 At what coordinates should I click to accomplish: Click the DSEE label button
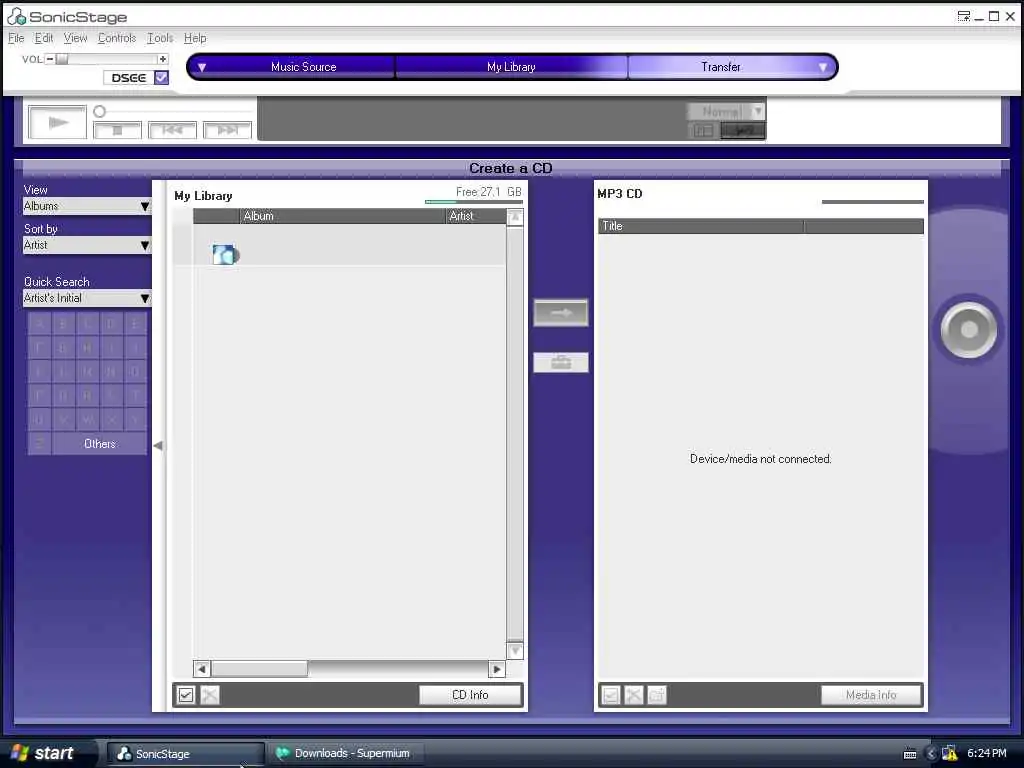129,78
